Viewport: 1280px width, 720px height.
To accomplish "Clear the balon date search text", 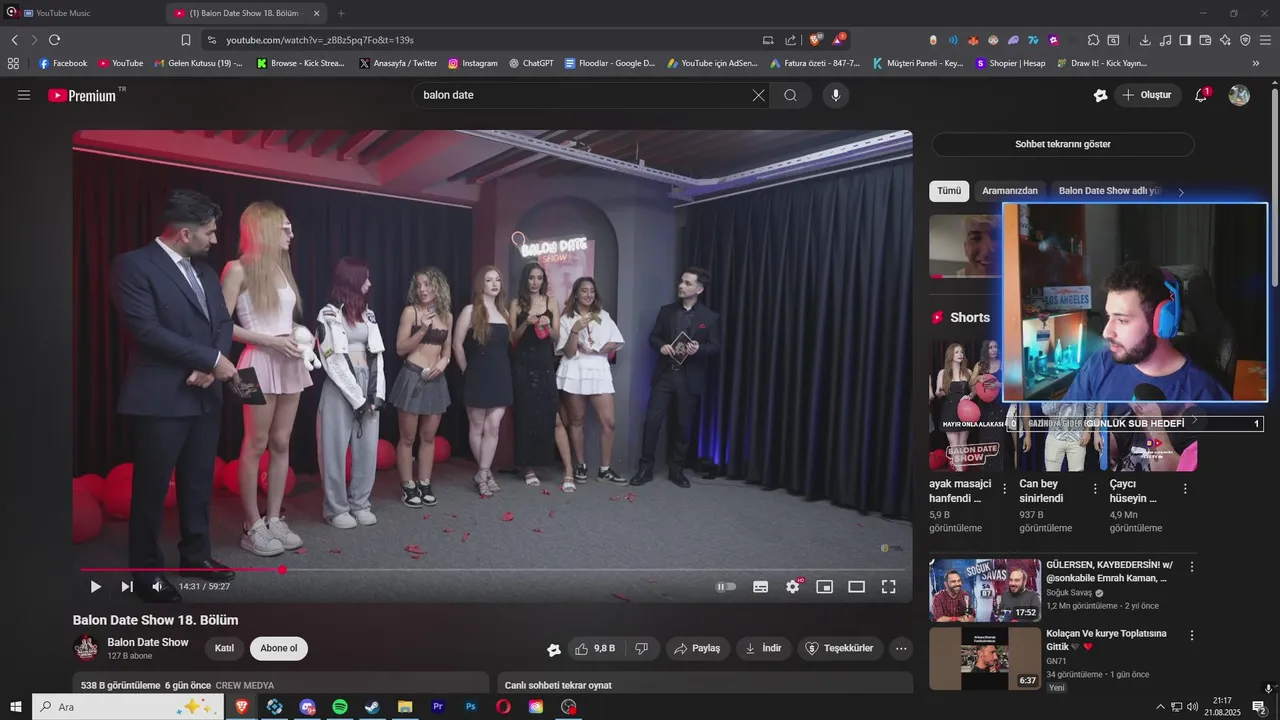I will [x=758, y=95].
